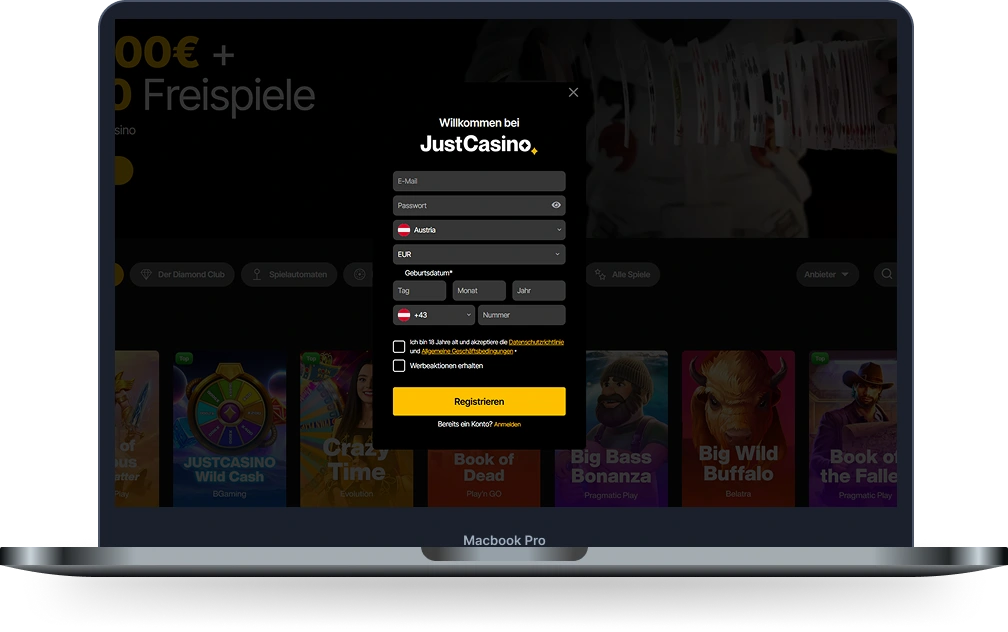This screenshot has width=1008, height=632.
Task: Open the Book of the Fallen thumbnail
Action: pos(853,429)
